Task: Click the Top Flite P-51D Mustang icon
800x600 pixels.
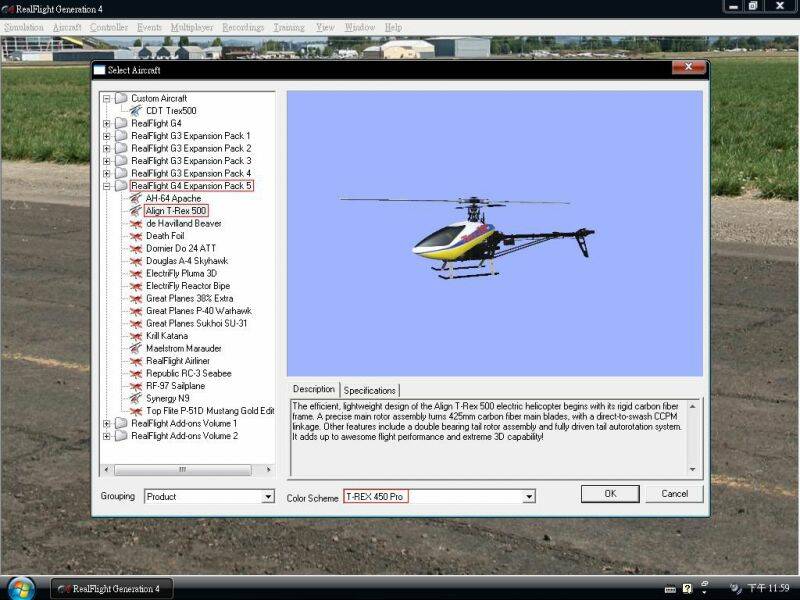Action: click(136, 411)
